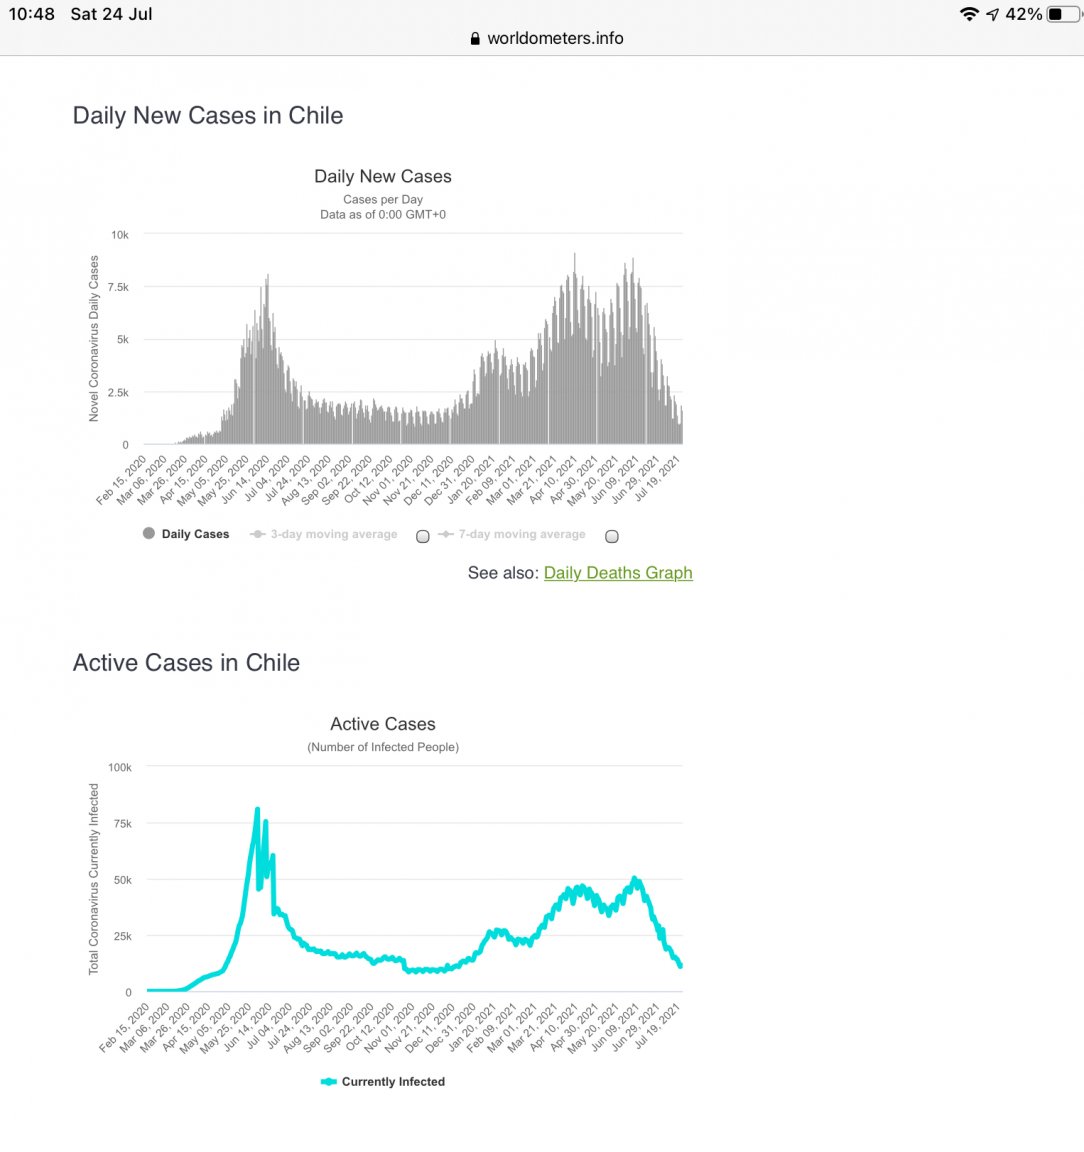
Task: Enable the 7-day moving average checkbox
Action: point(612,536)
